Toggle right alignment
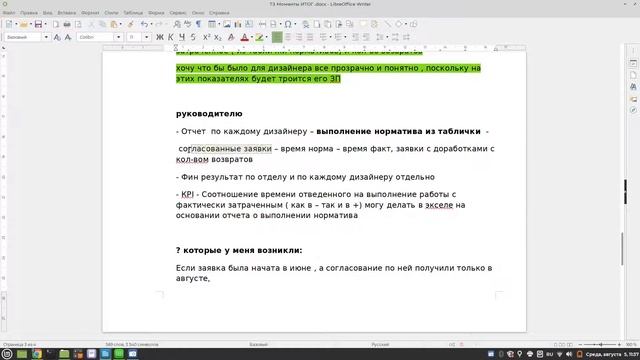Image resolution: width=640 pixels, height=360 pixels. pos(299,37)
